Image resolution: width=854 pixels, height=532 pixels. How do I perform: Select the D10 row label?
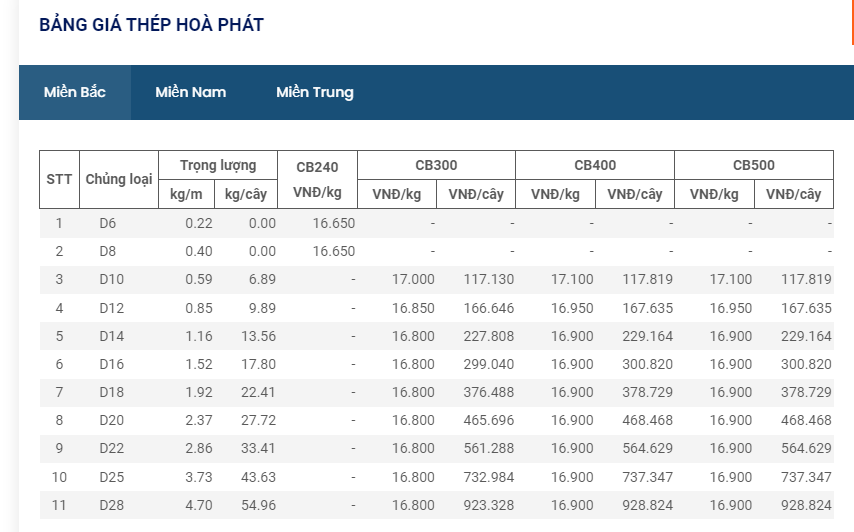click(x=112, y=279)
